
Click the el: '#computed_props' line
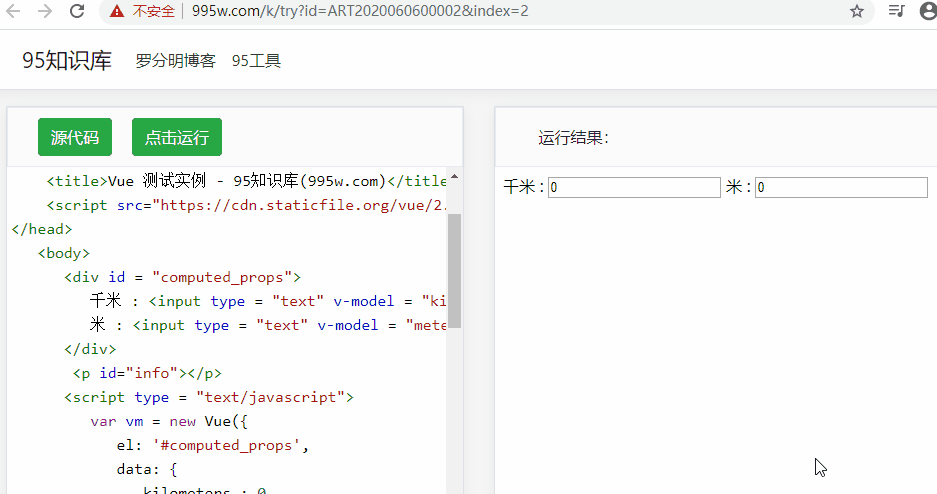coord(213,446)
